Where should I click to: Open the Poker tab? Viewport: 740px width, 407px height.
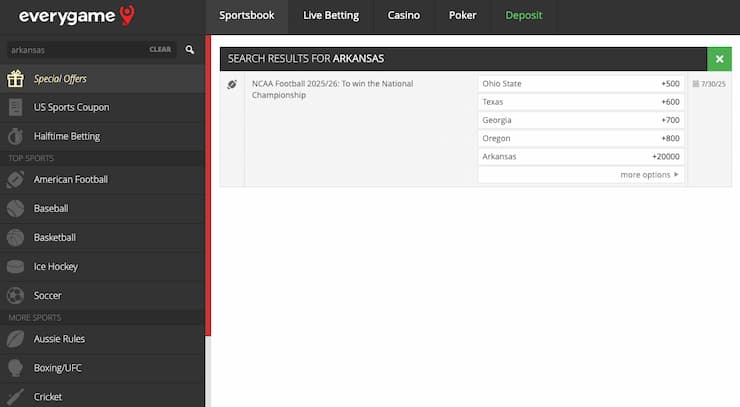(x=462, y=16)
